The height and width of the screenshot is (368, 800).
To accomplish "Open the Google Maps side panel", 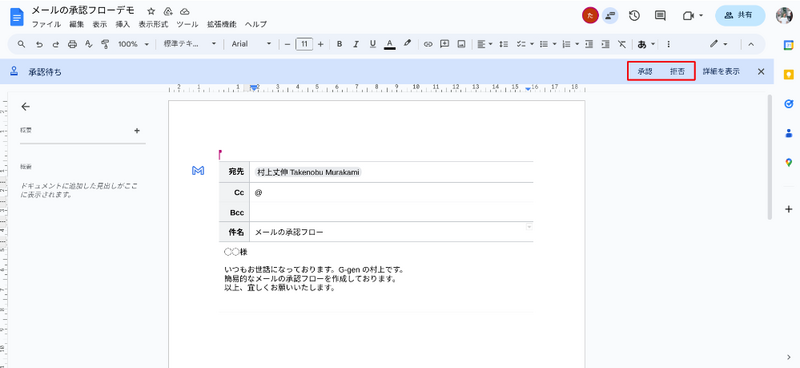I will [789, 163].
